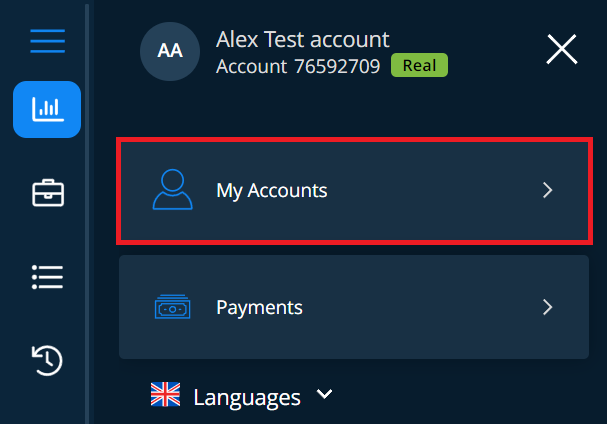
Task: Expand the My Accounts right chevron
Action: pyautogui.click(x=547, y=190)
